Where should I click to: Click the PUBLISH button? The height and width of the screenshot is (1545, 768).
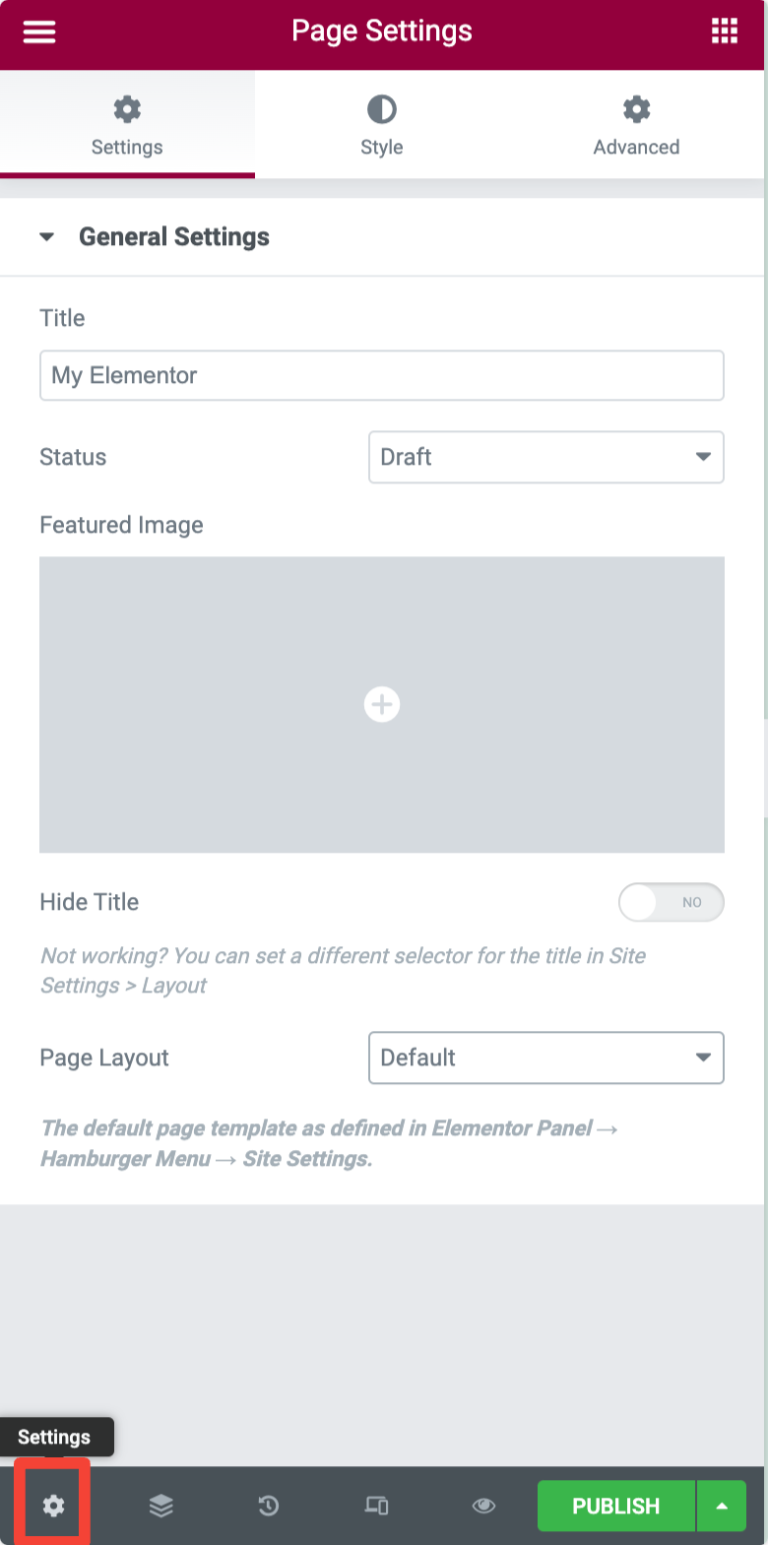point(614,1506)
